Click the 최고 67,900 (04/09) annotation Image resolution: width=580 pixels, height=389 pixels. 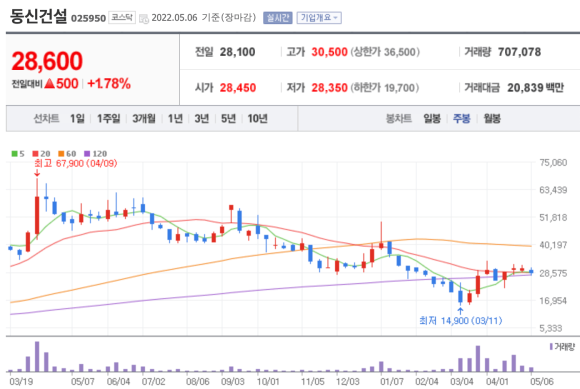pyautogui.click(x=75, y=163)
